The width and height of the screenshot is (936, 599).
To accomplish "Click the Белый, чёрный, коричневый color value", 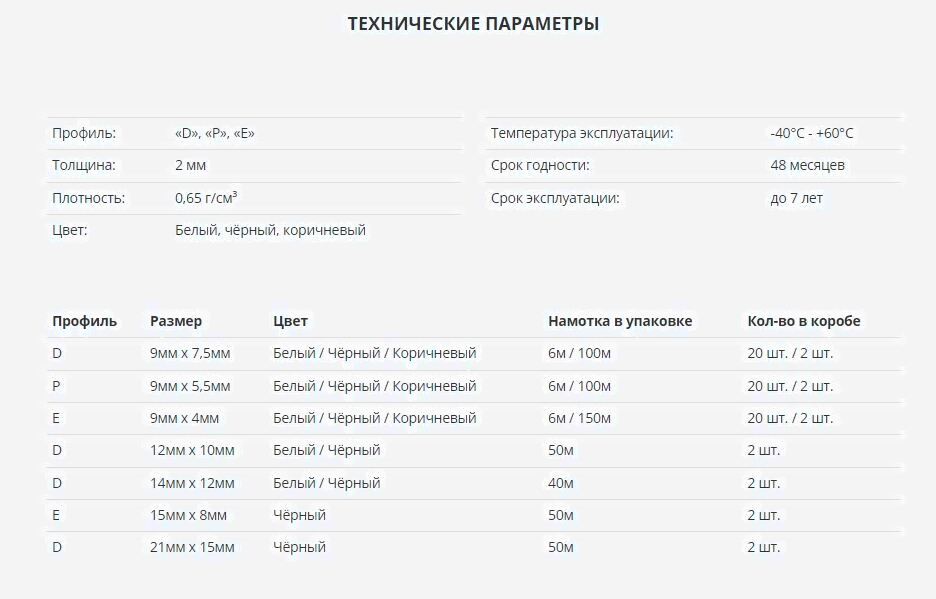I will pos(270,230).
